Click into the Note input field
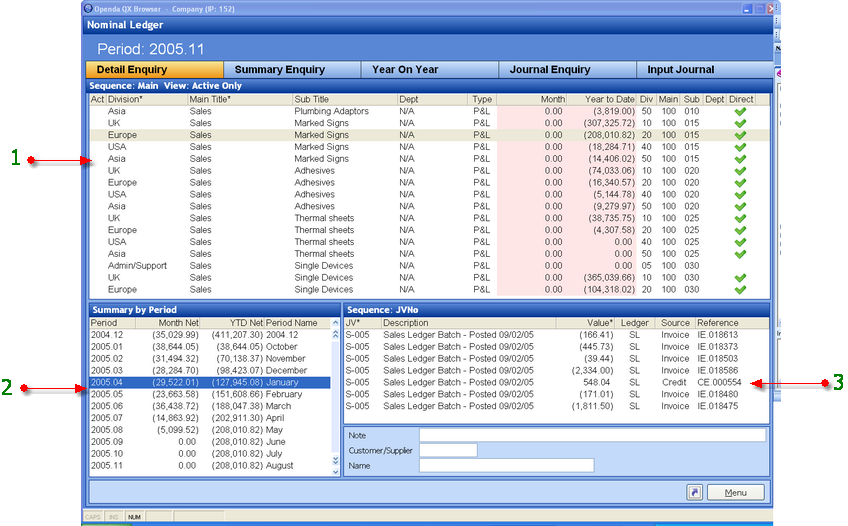 (x=592, y=435)
